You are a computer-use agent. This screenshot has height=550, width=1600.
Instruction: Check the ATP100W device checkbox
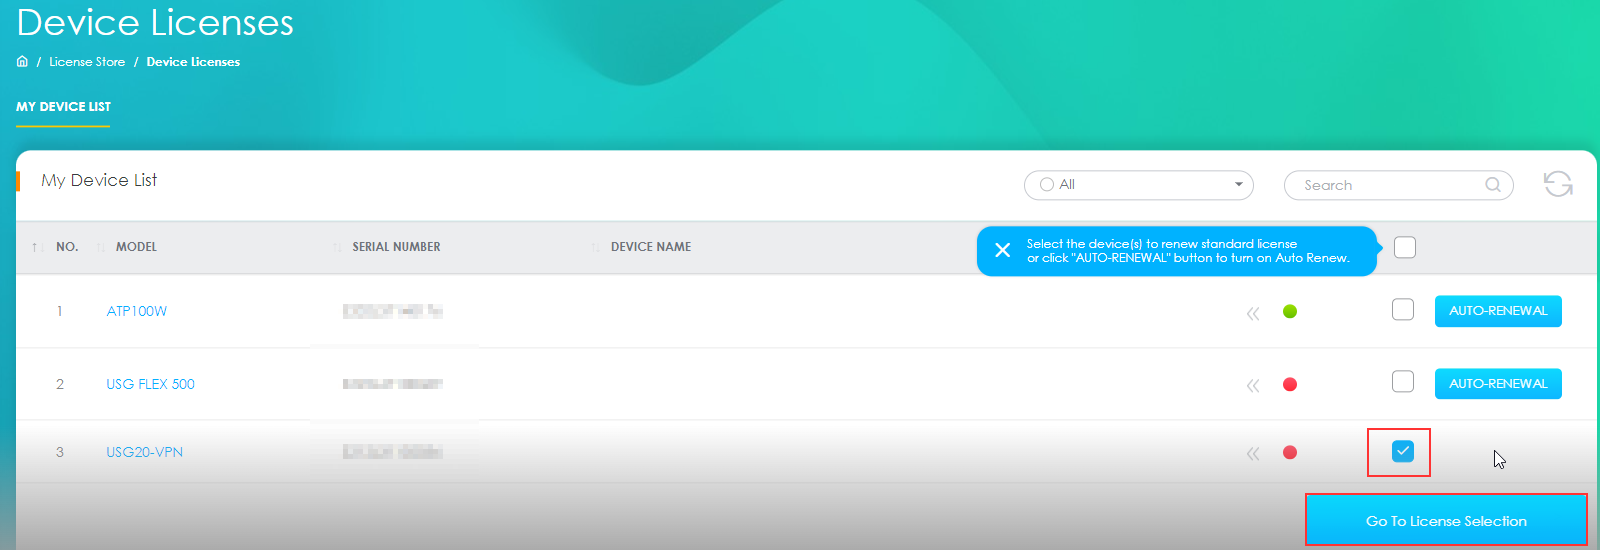point(1402,310)
